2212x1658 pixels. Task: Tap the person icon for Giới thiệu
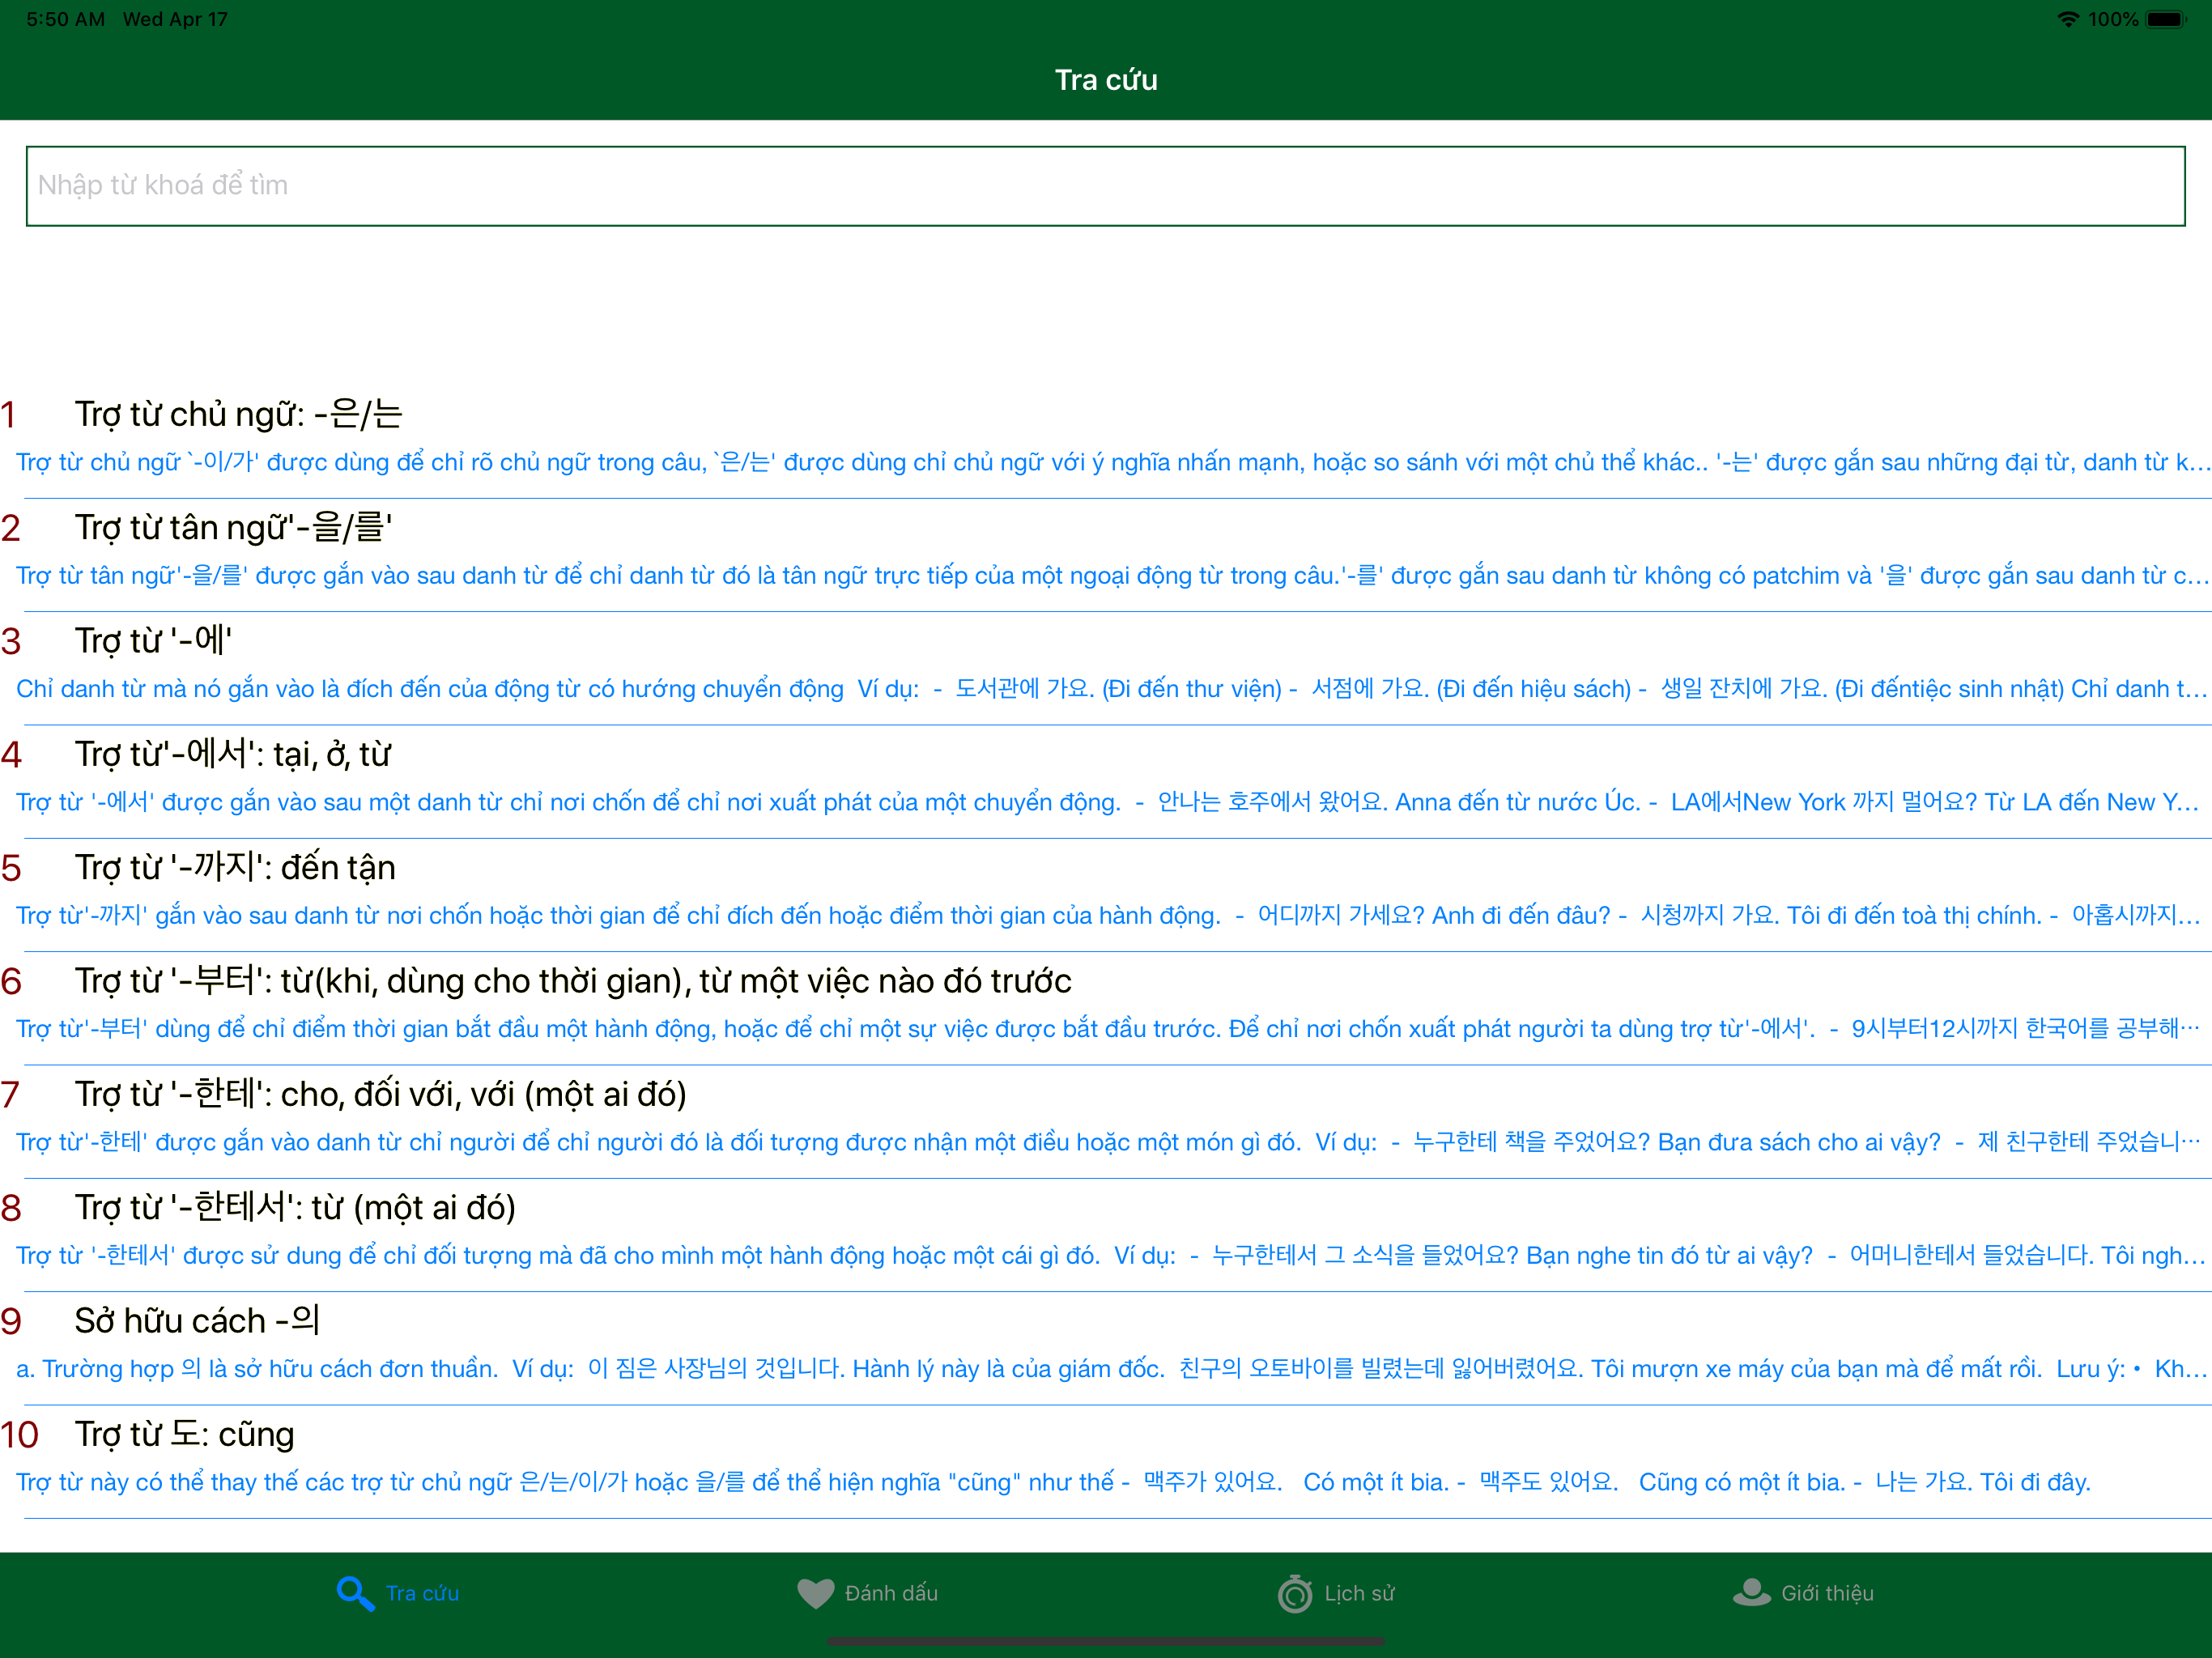pyautogui.click(x=1751, y=1592)
